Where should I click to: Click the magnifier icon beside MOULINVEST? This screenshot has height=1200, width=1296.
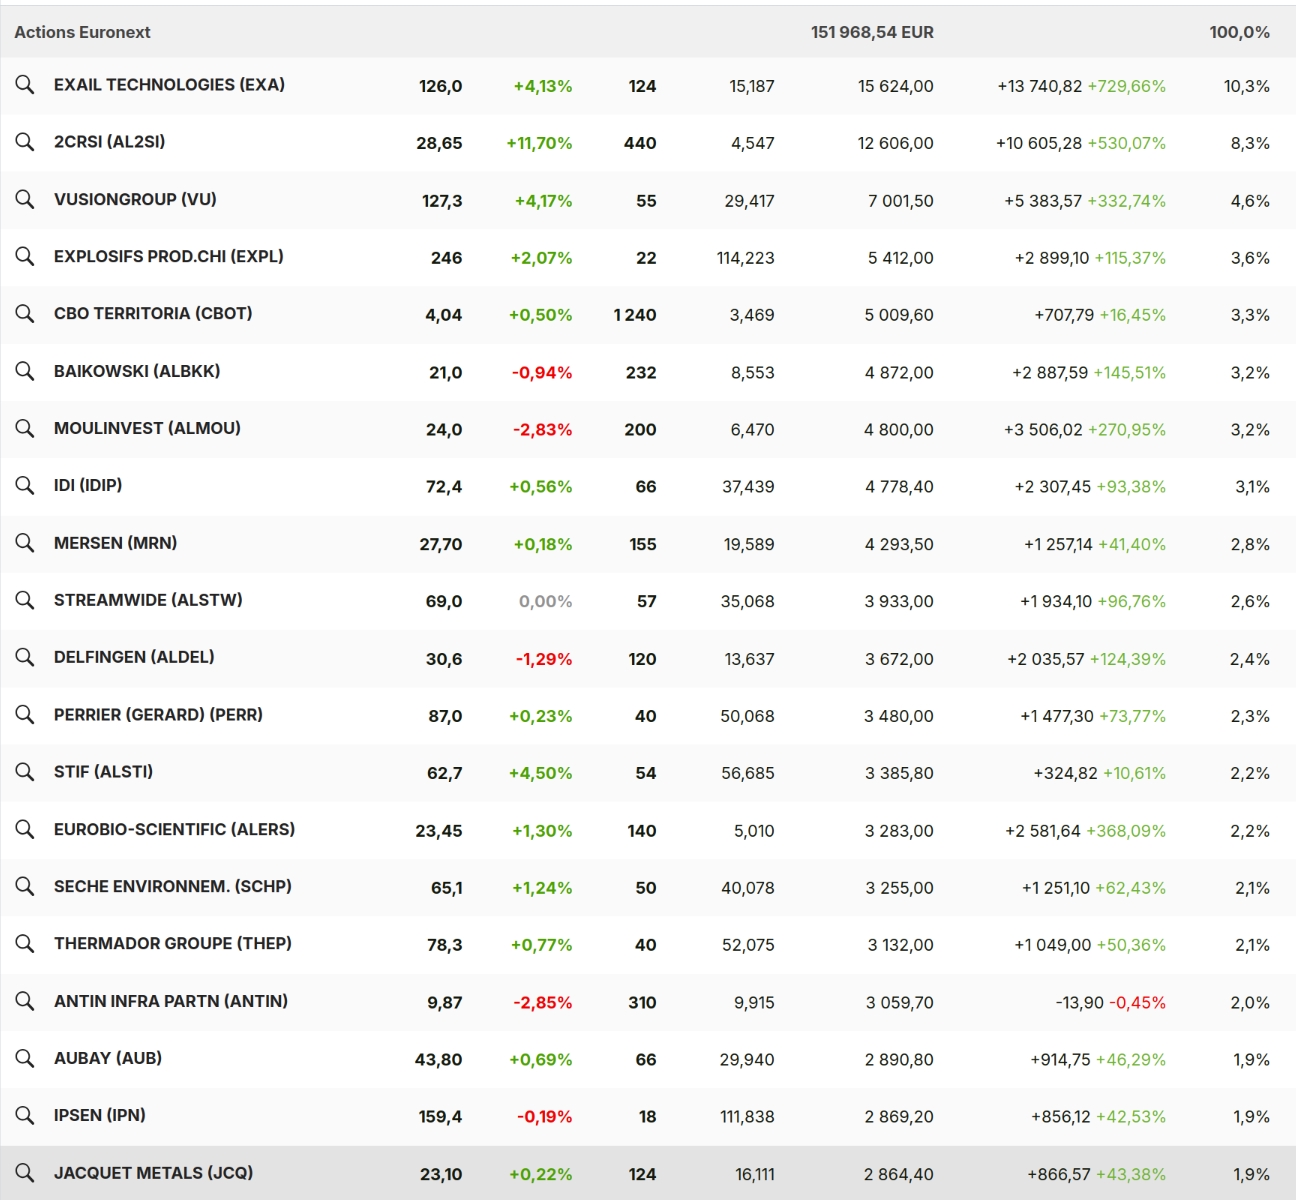pos(25,428)
